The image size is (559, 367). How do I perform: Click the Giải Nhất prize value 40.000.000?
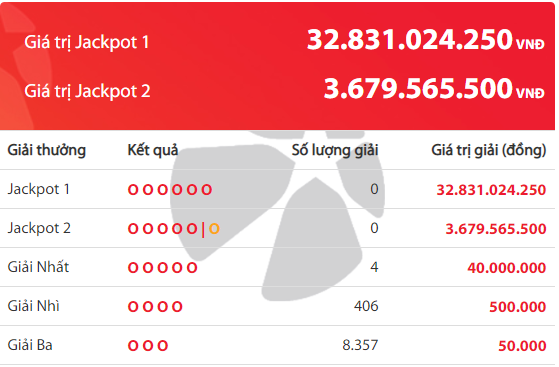coord(507,268)
